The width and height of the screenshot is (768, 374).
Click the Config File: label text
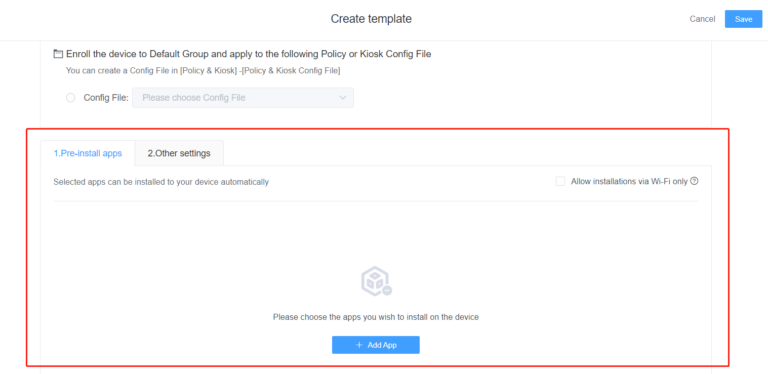pyautogui.click(x=106, y=97)
